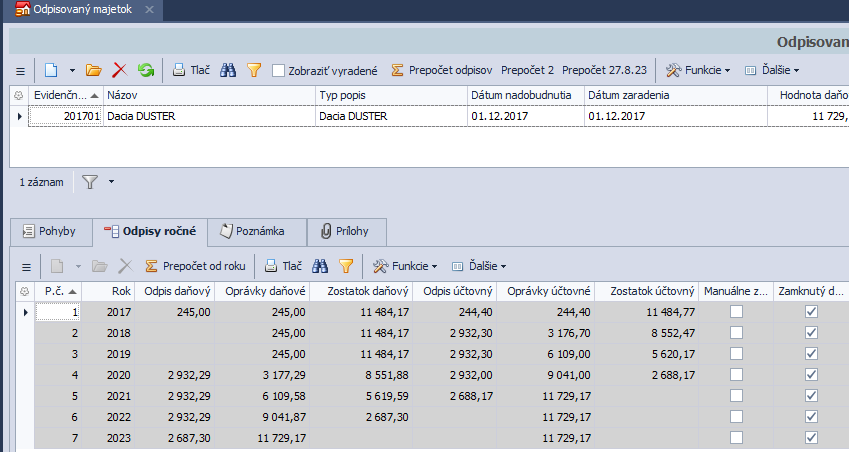Viewport: 849px width, 452px height.
Task: Enable the Zobraziť vyradené checkbox
Action: click(x=279, y=71)
